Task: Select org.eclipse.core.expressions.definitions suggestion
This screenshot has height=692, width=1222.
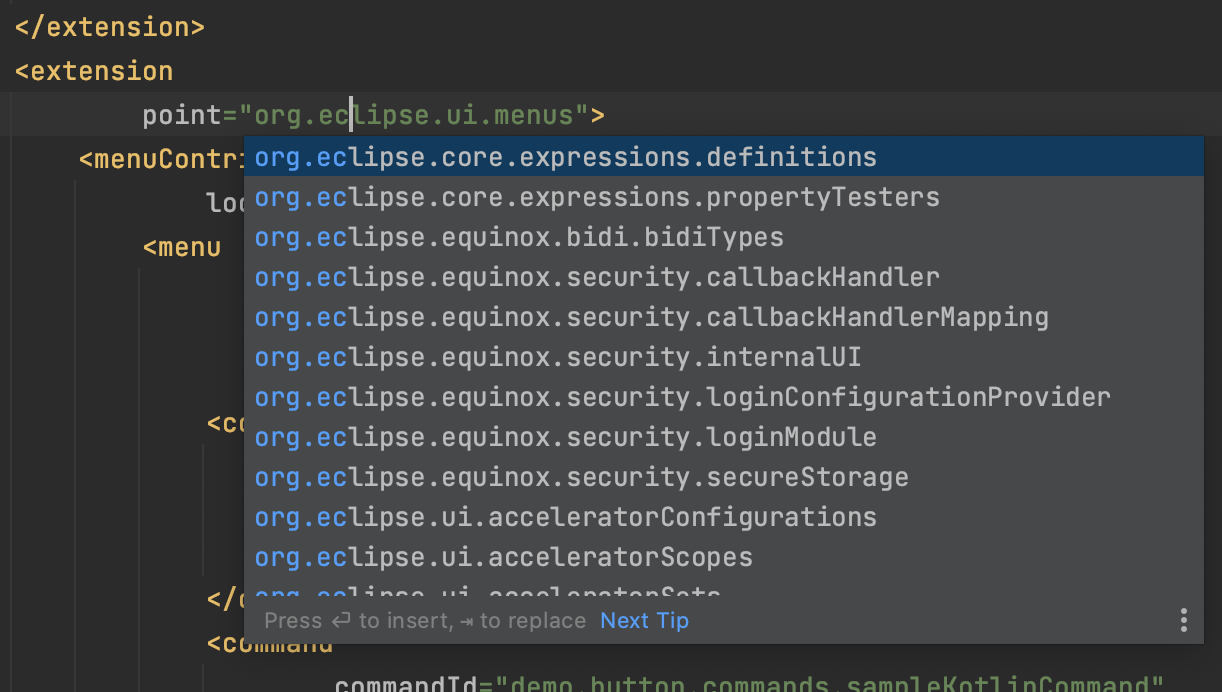Action: tap(565, 157)
